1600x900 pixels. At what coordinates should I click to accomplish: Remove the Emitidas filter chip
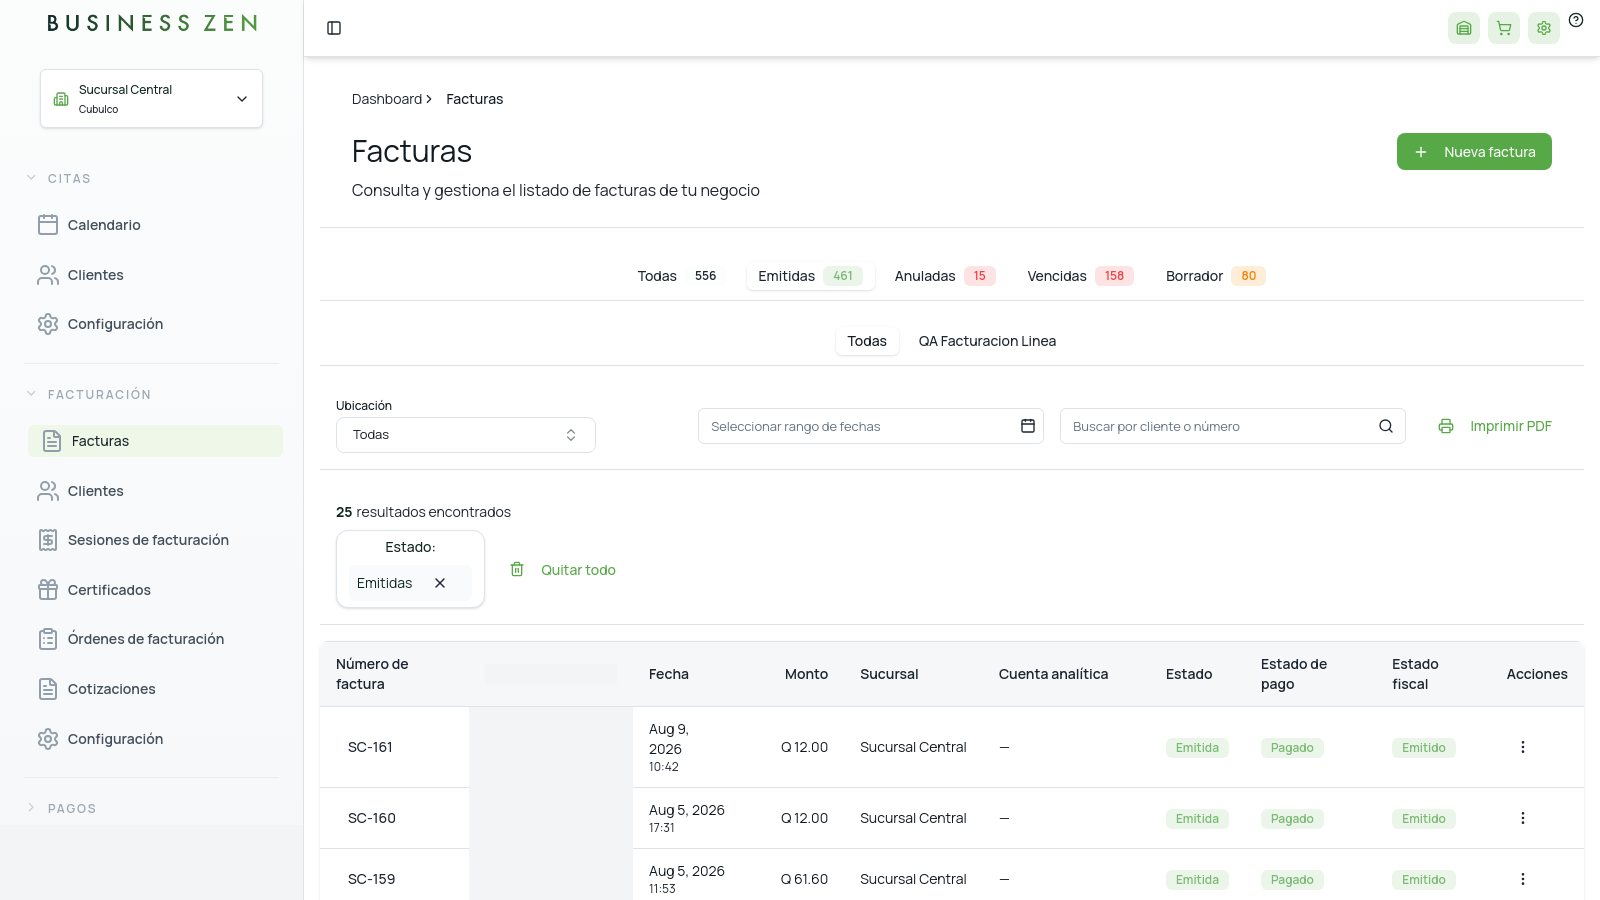pyautogui.click(x=440, y=583)
